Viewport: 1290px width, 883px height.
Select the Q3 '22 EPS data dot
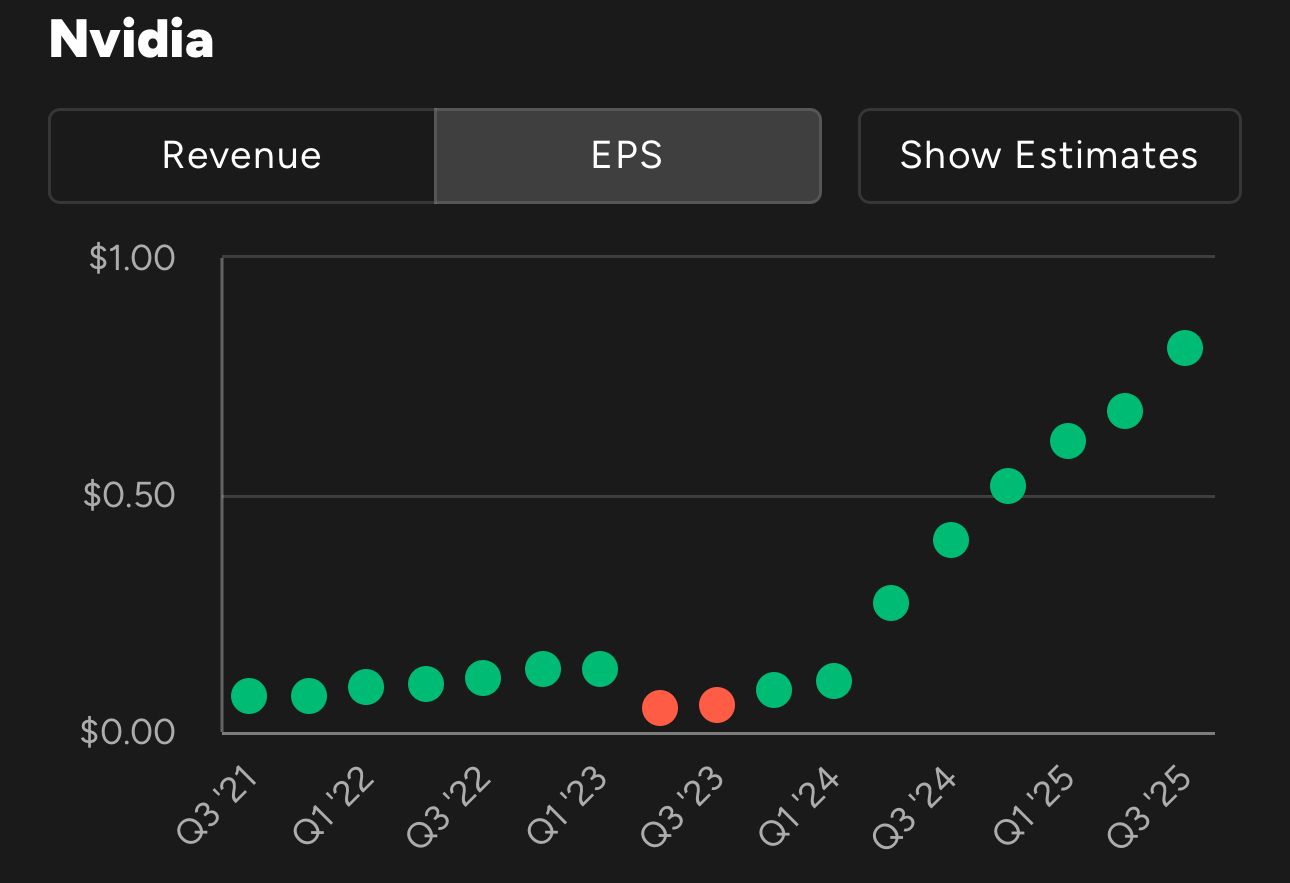(483, 677)
